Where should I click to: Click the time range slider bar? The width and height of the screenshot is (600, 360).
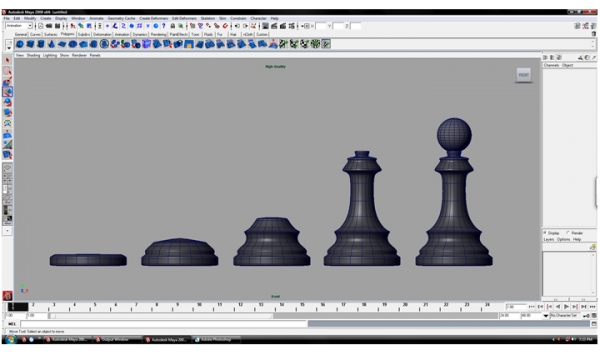pos(161,316)
